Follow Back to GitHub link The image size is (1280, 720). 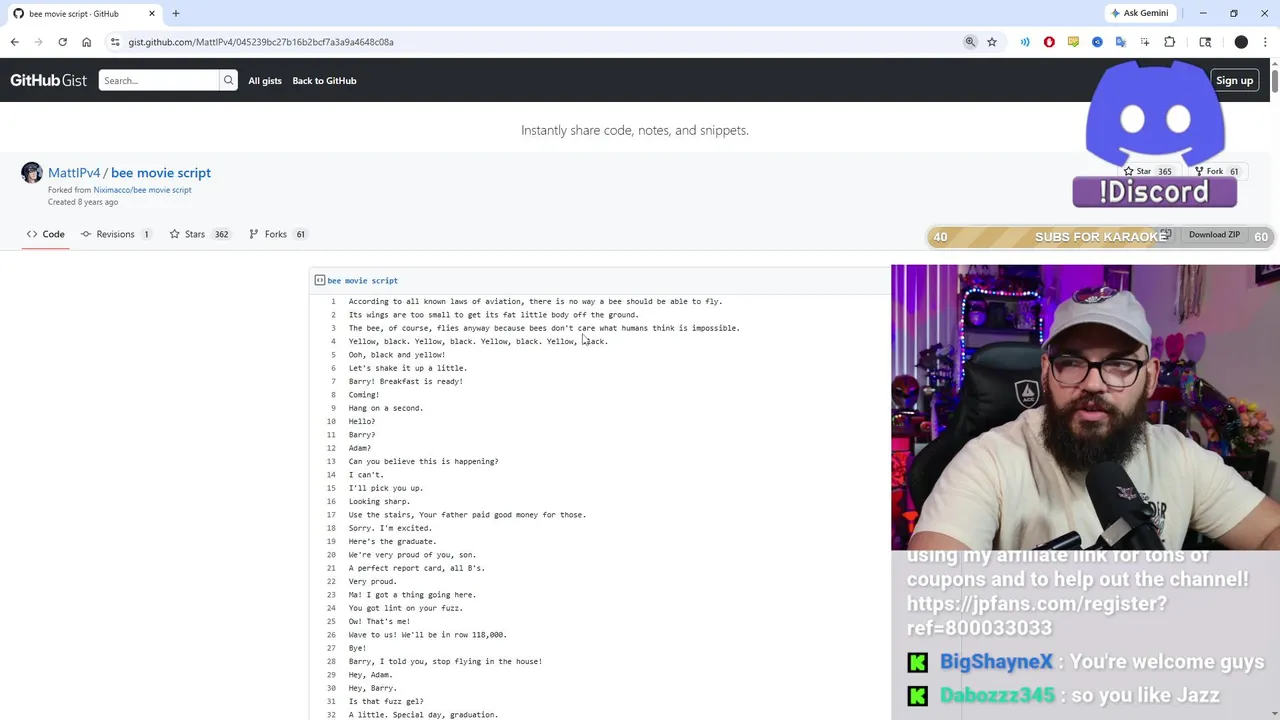[x=324, y=80]
